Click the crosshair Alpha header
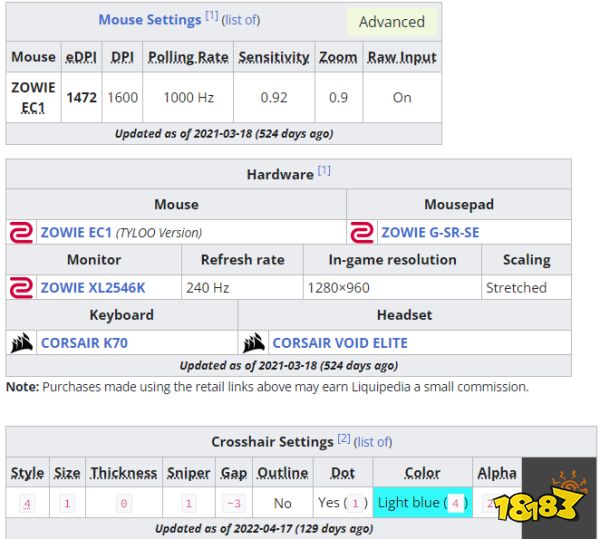 pos(497,473)
